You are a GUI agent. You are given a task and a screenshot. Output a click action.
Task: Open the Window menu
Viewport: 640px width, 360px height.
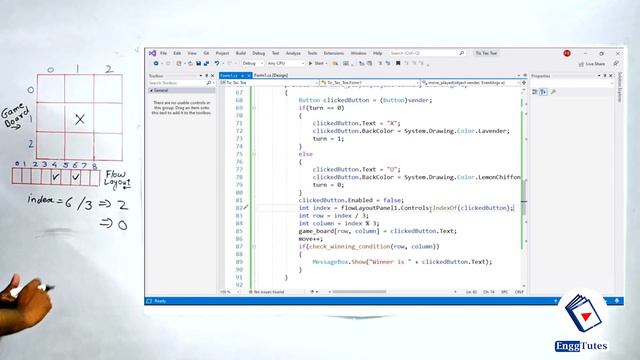point(358,53)
